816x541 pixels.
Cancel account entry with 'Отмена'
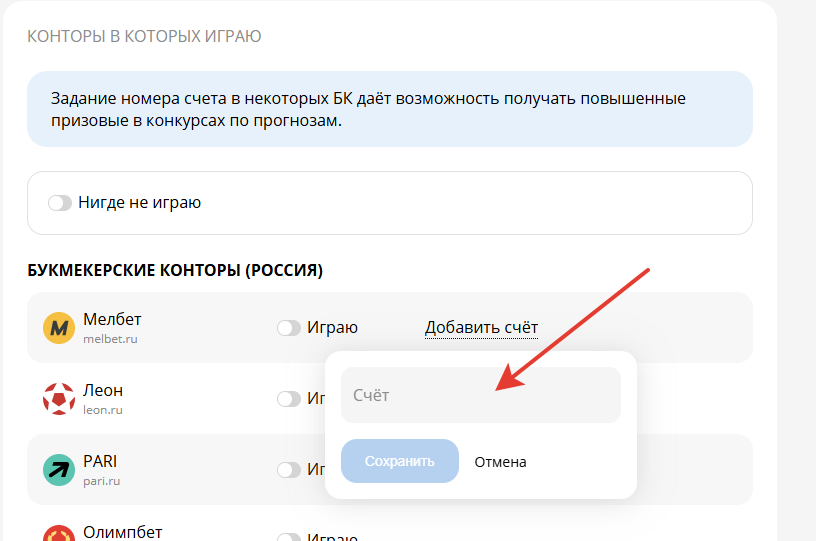click(x=500, y=462)
